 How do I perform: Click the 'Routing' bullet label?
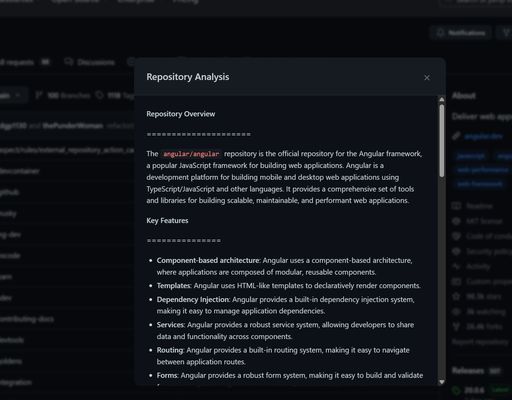pyautogui.click(x=170, y=350)
